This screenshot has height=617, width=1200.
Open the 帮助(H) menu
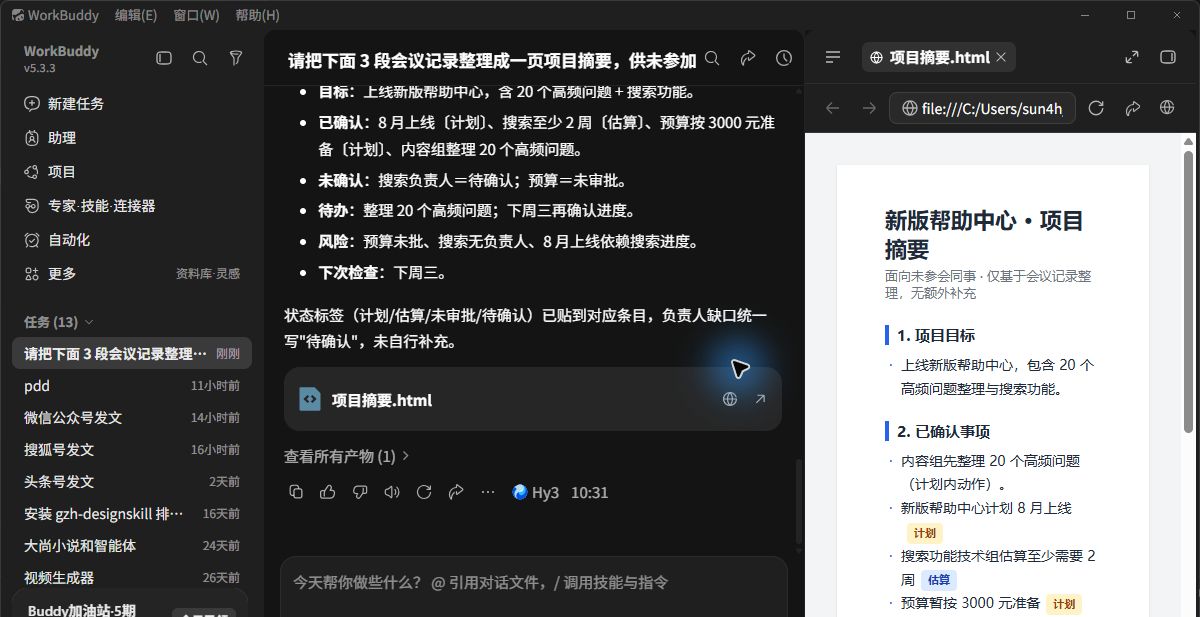click(x=257, y=15)
